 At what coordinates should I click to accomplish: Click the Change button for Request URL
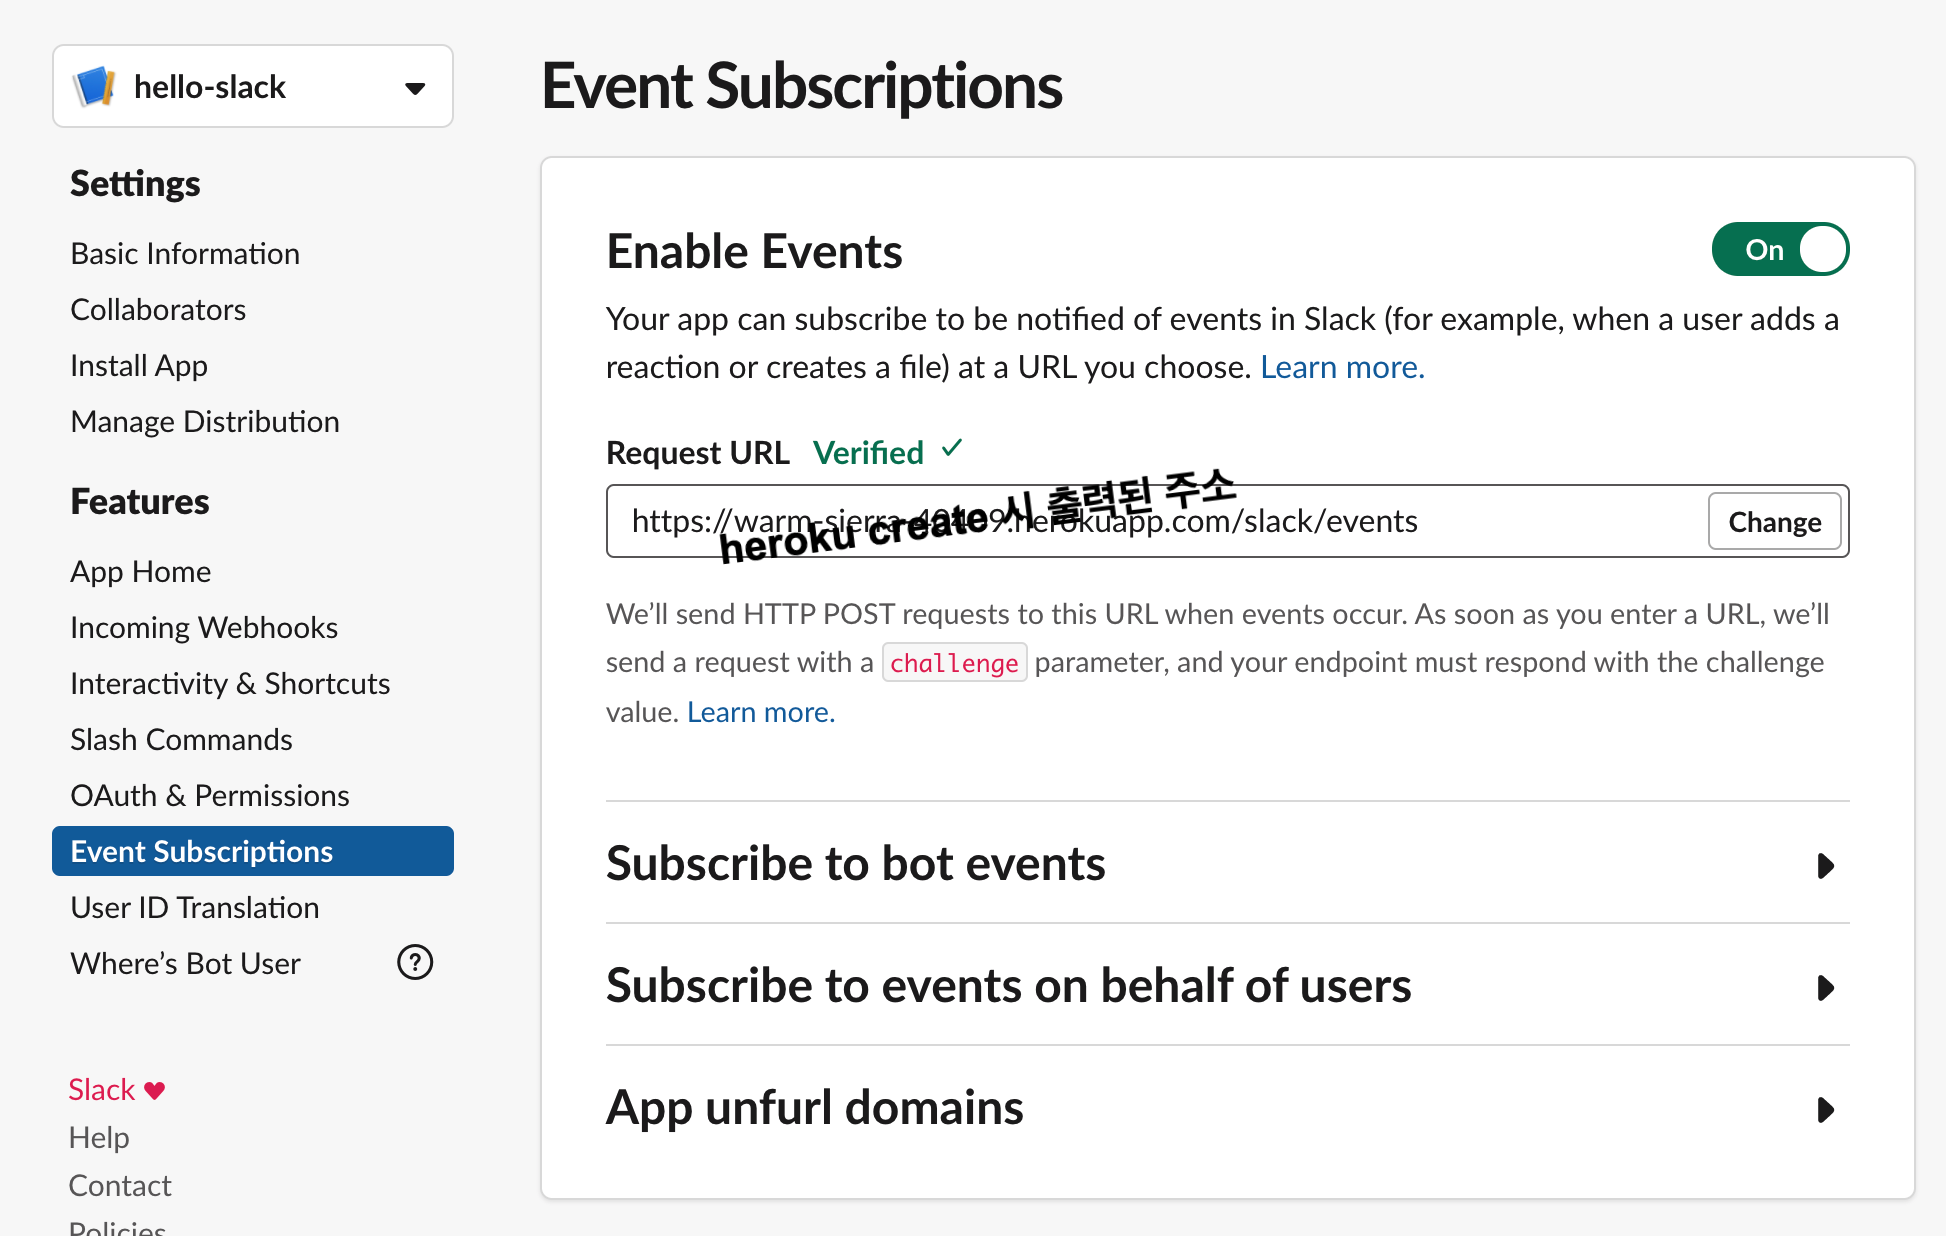(1774, 522)
